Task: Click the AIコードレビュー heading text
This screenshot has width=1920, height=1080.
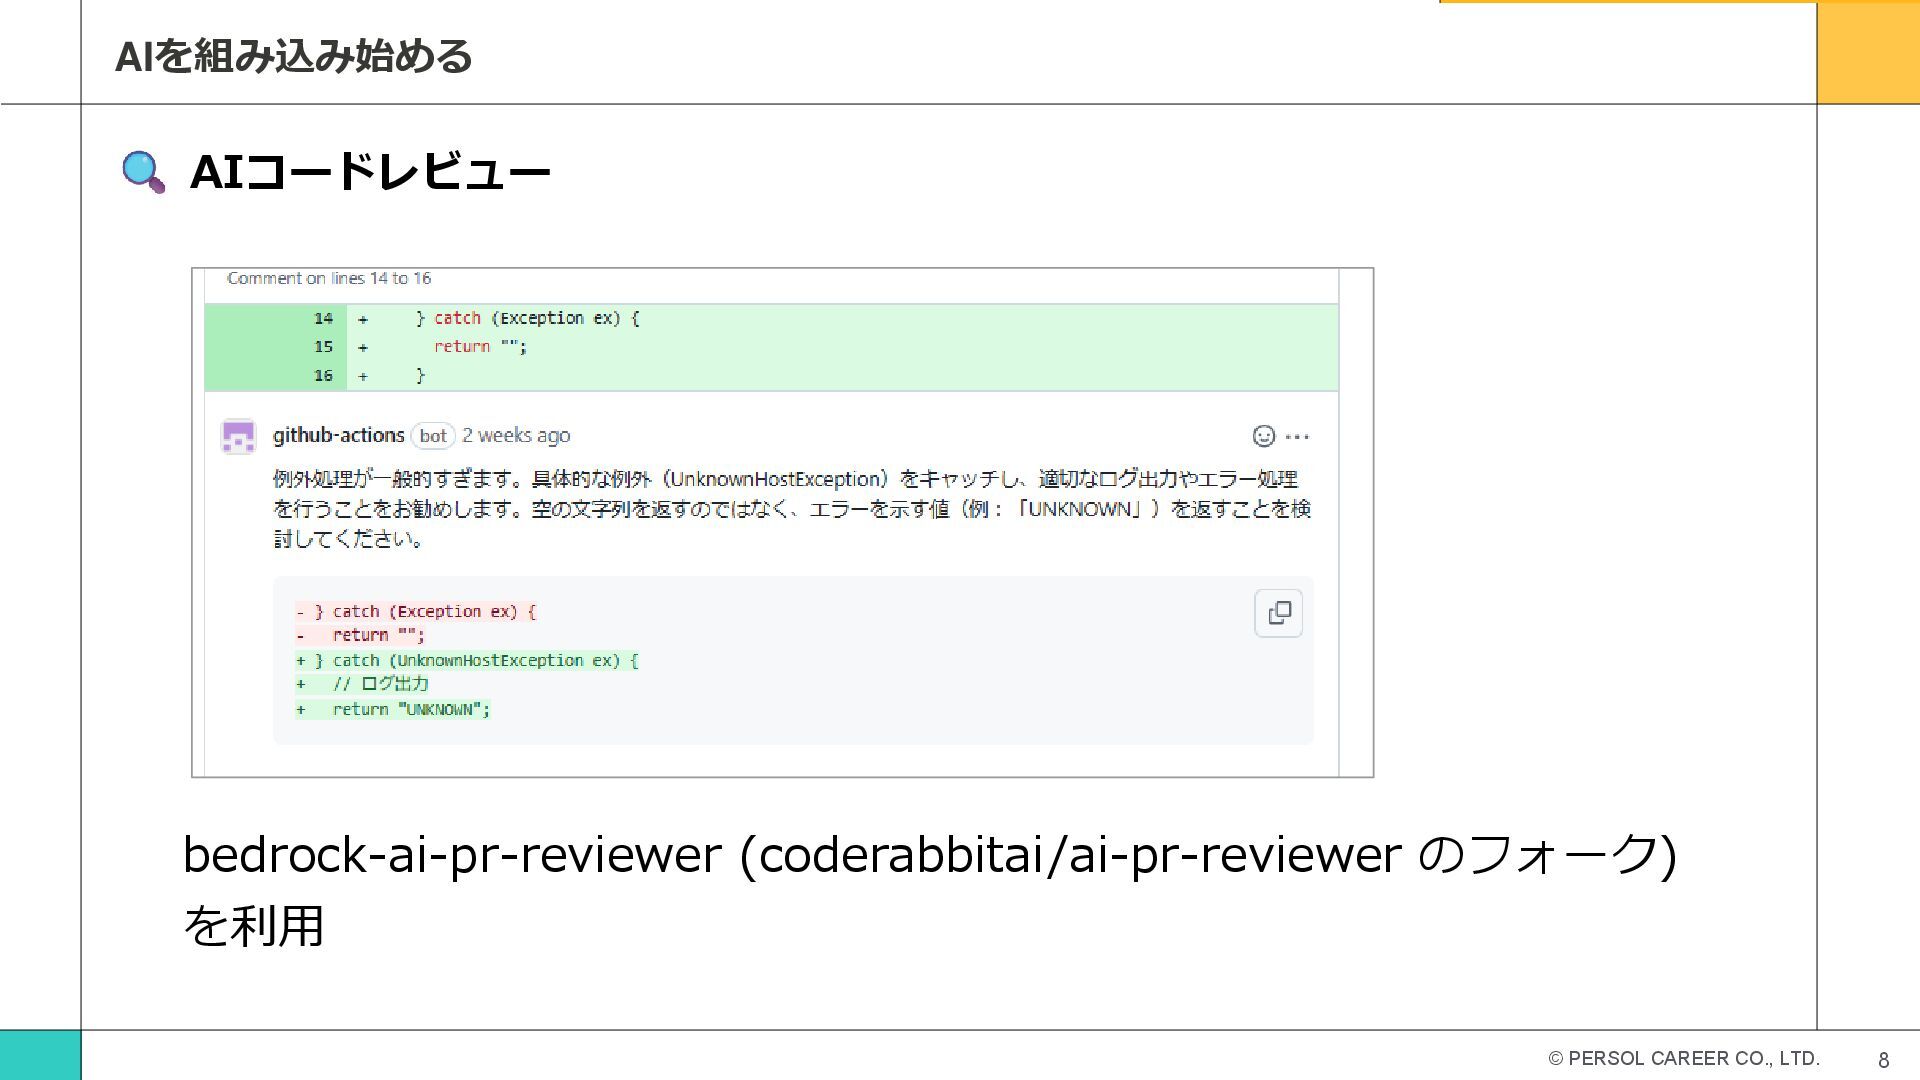Action: [x=370, y=172]
